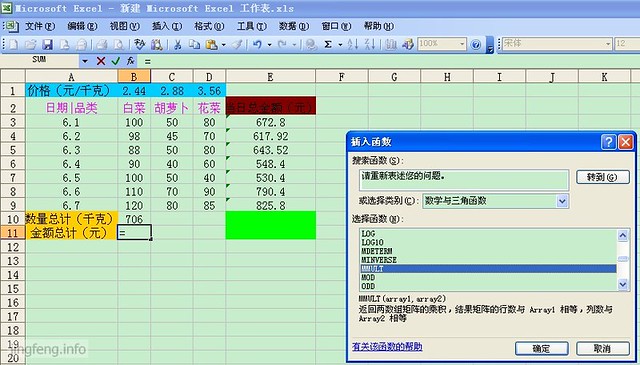Image resolution: width=640 pixels, height=365 pixels.
Task: Select LOG10 in the function list
Action: point(488,243)
